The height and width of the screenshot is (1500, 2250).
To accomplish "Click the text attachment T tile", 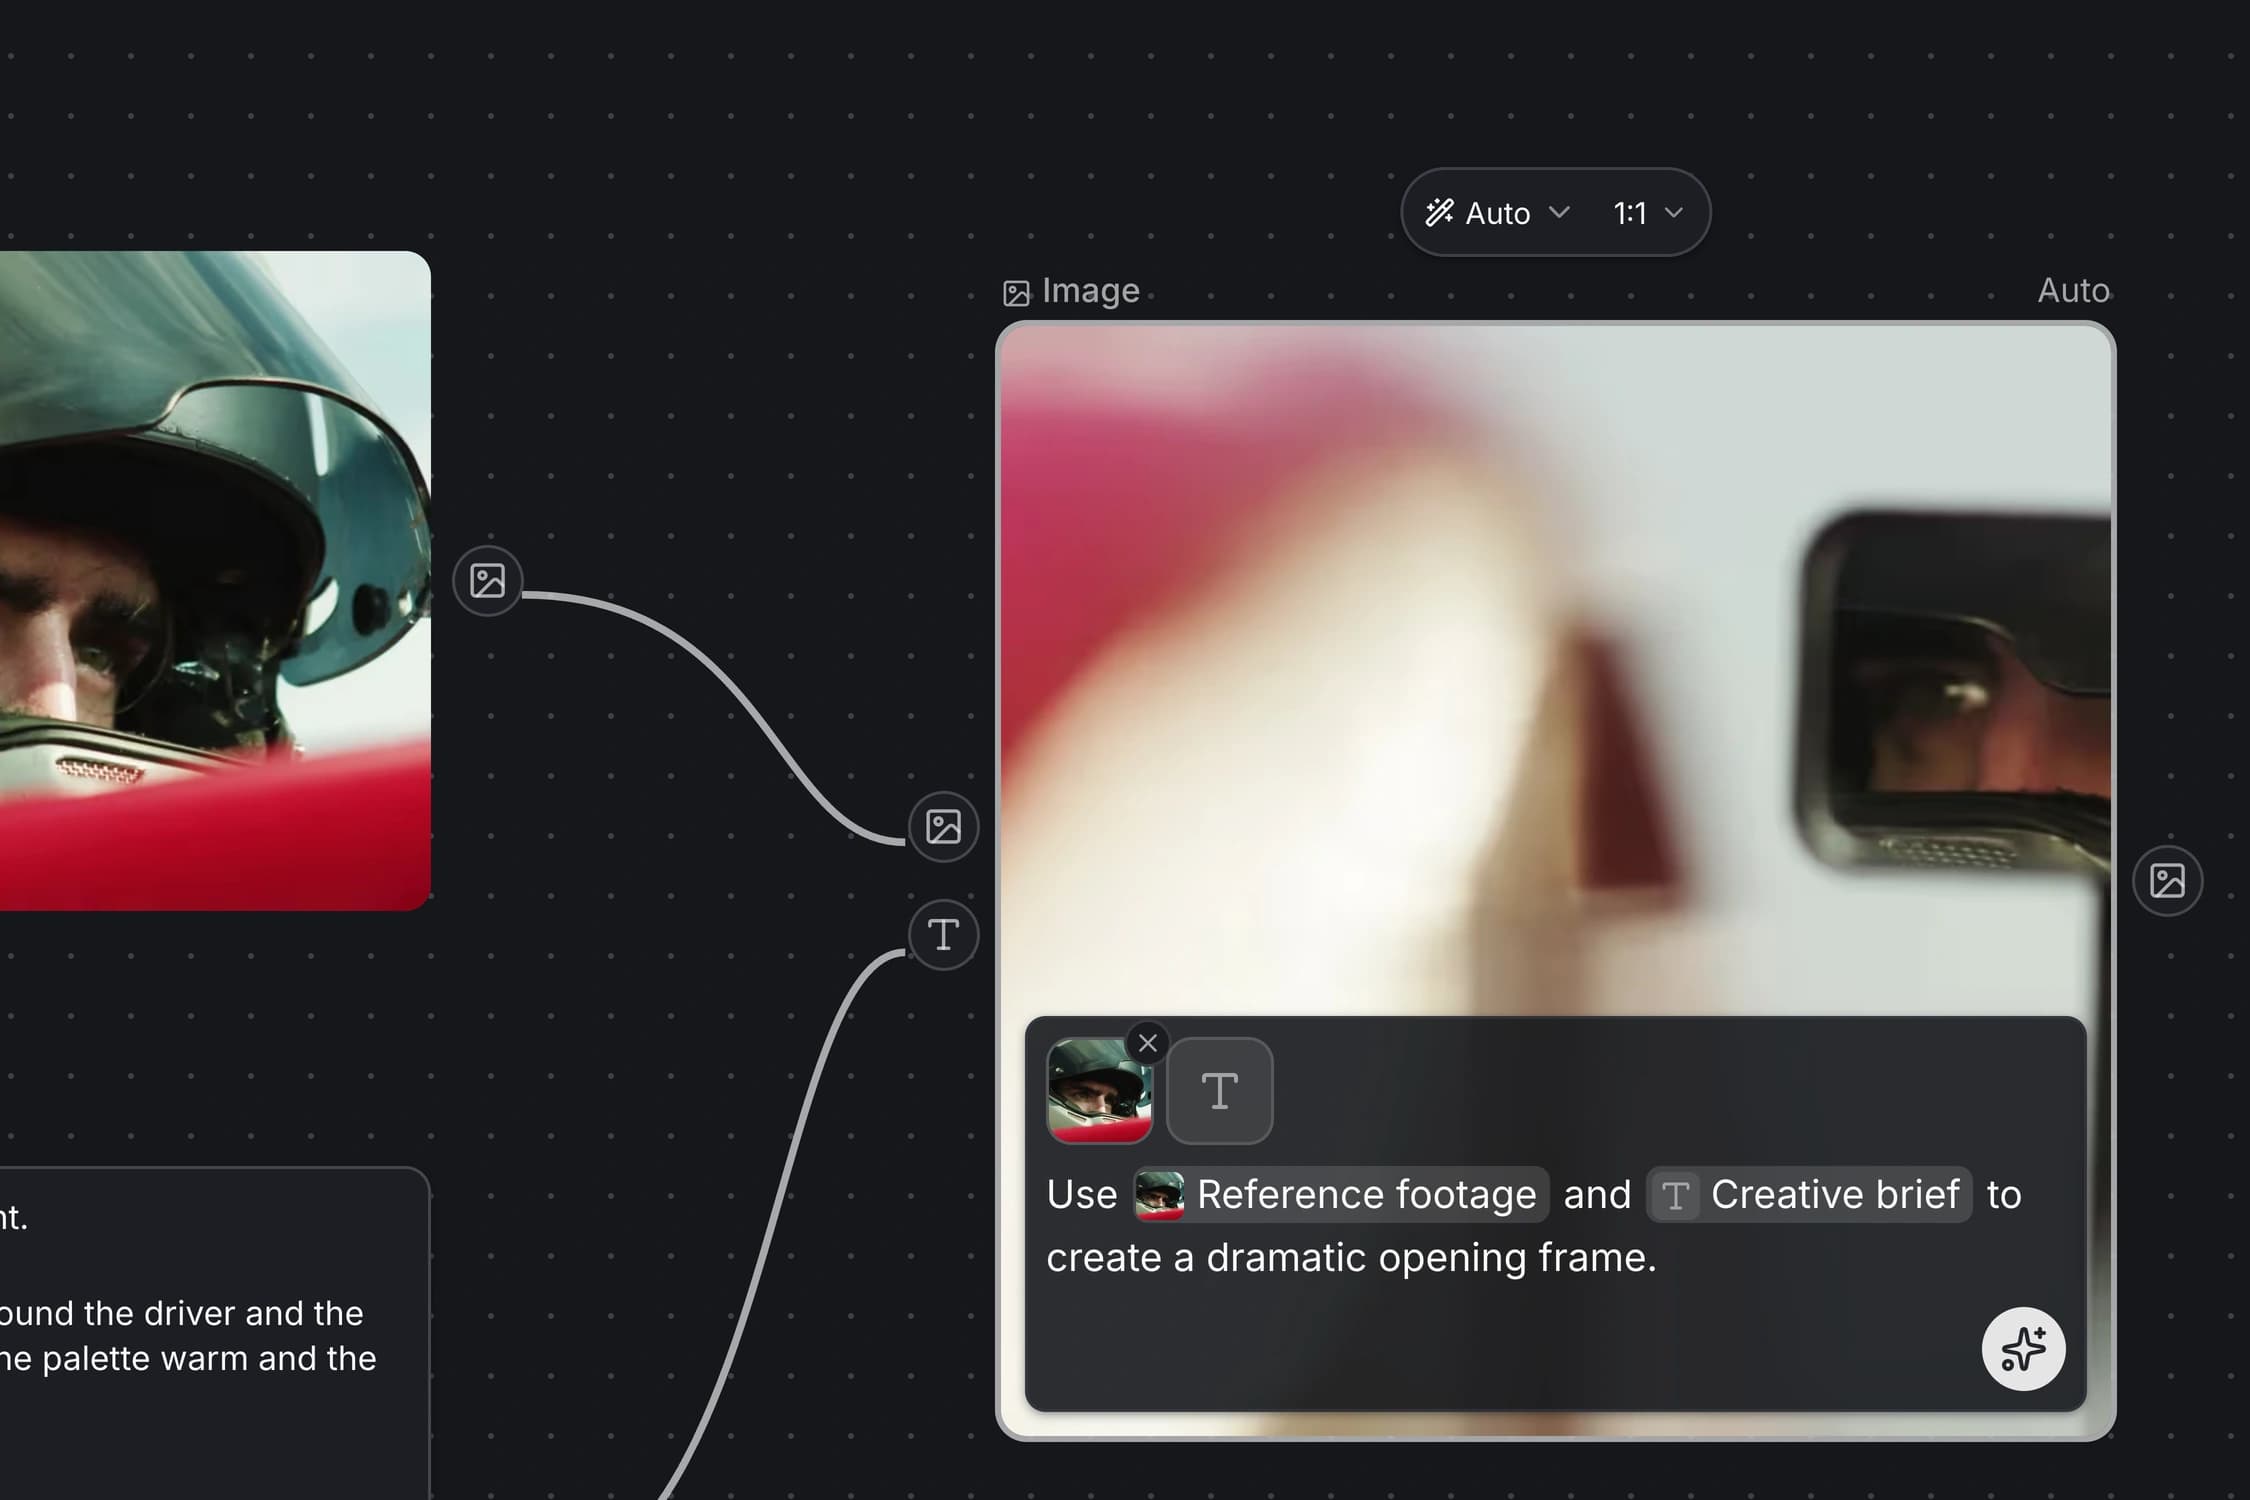I will click(1220, 1091).
